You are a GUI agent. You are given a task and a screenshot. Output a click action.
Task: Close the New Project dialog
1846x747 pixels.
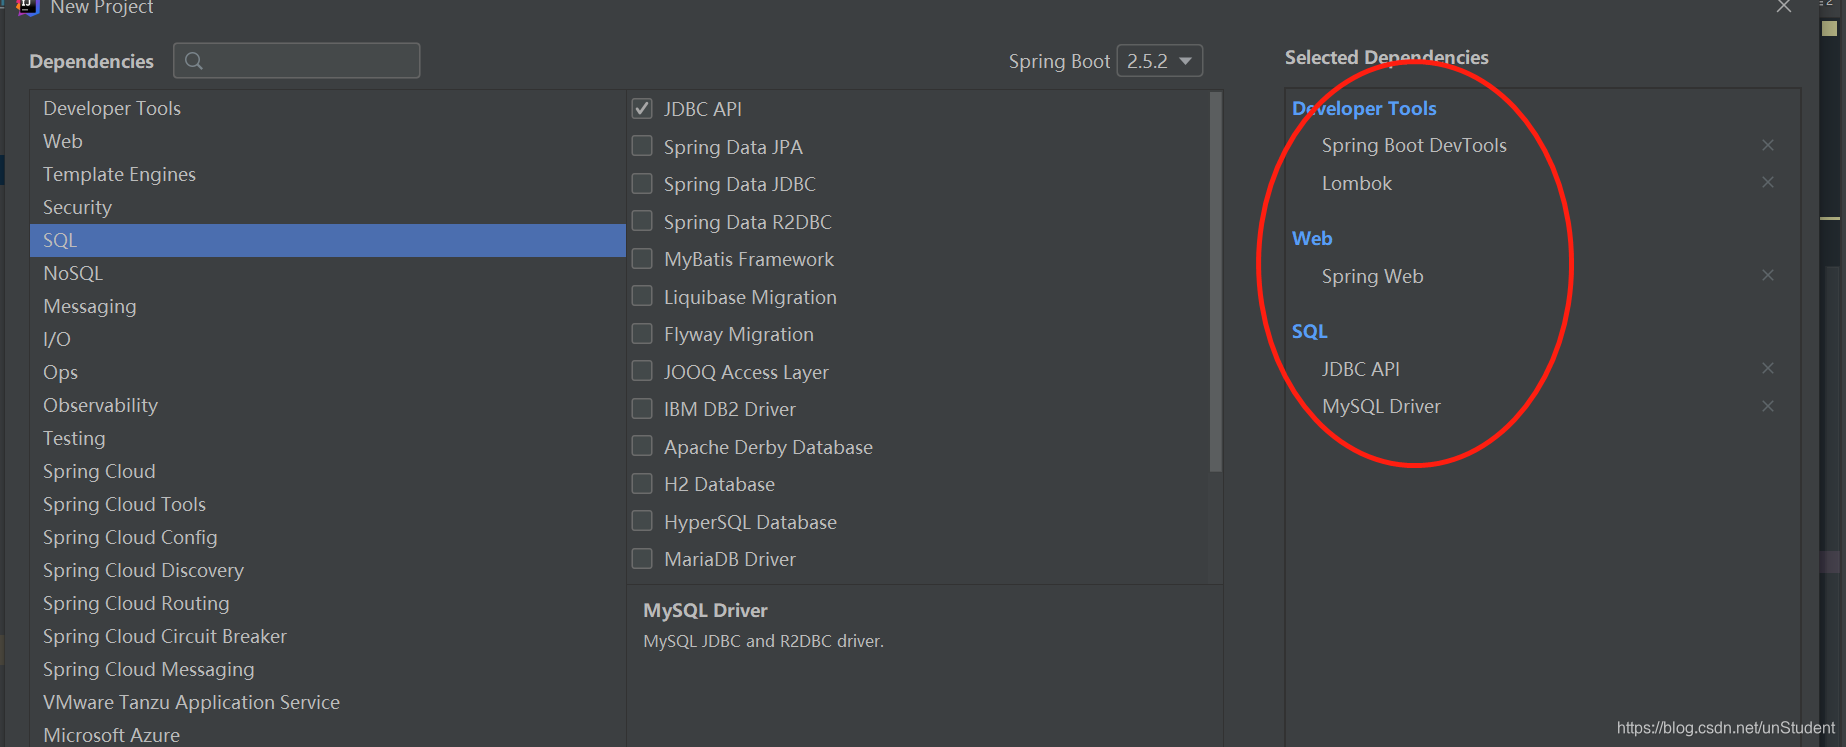1783,7
